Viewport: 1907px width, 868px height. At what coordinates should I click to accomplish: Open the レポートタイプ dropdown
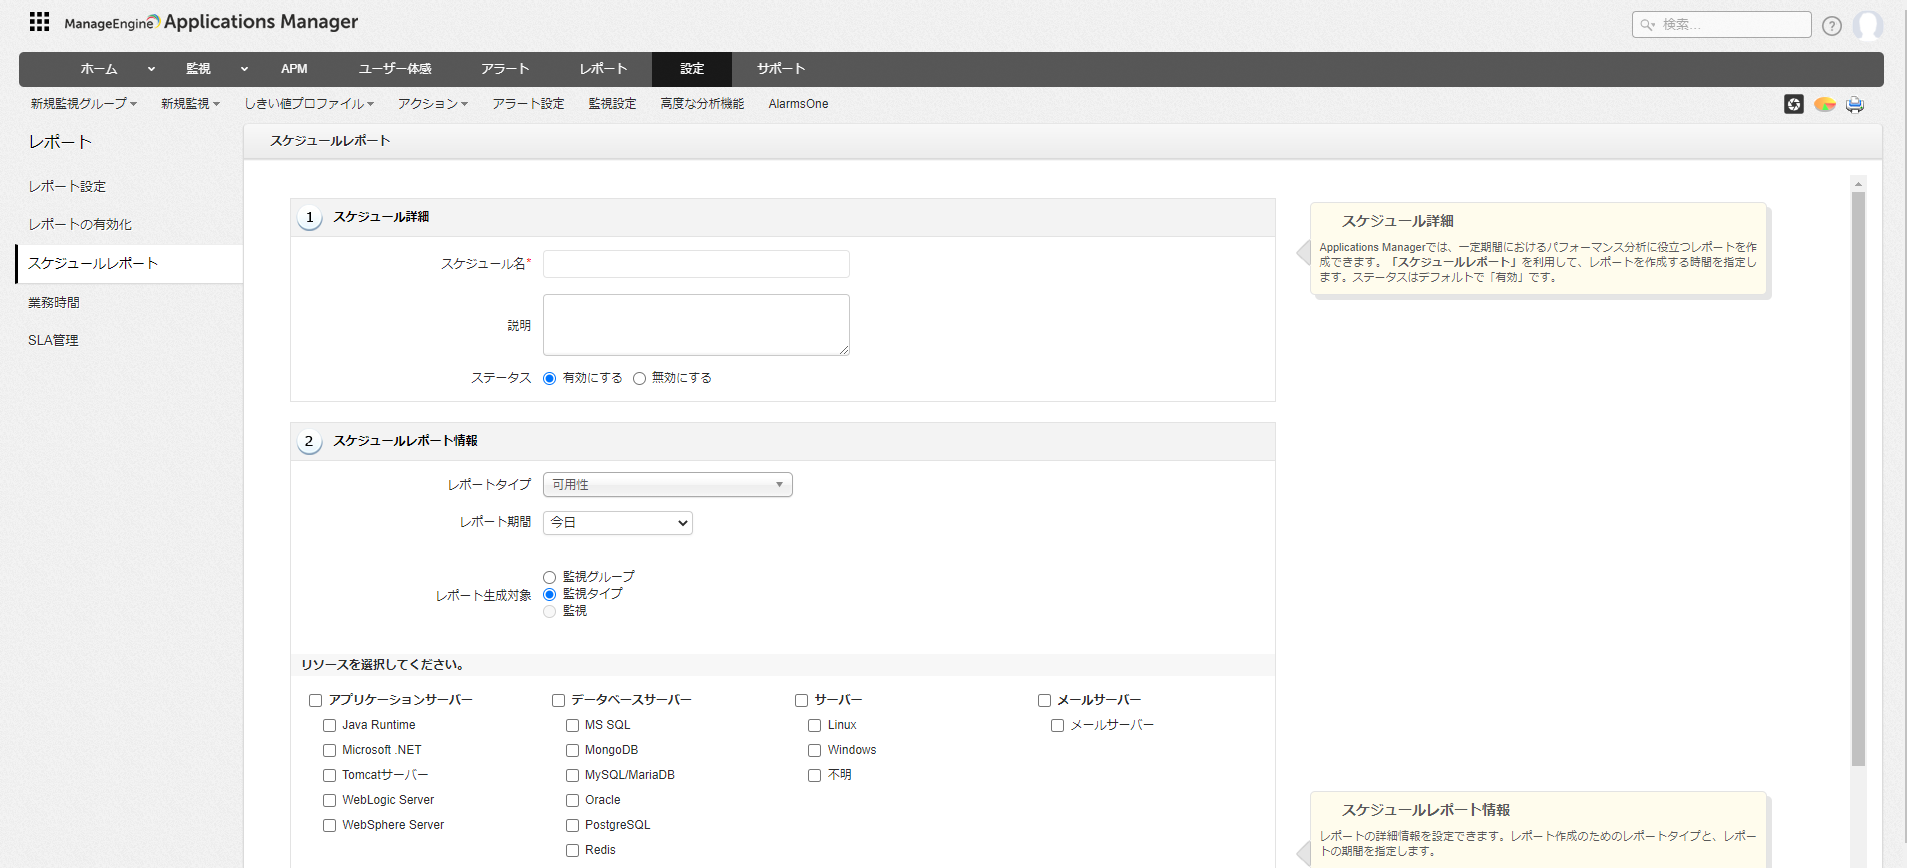click(x=667, y=485)
